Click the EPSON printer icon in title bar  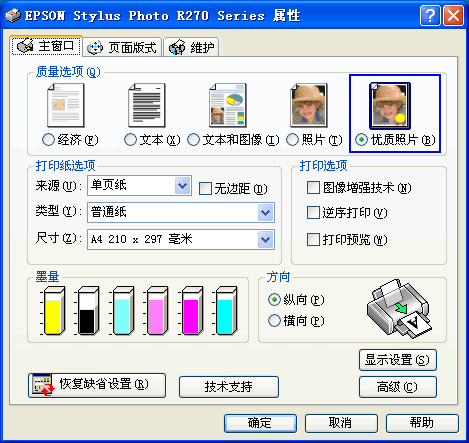[13, 16]
